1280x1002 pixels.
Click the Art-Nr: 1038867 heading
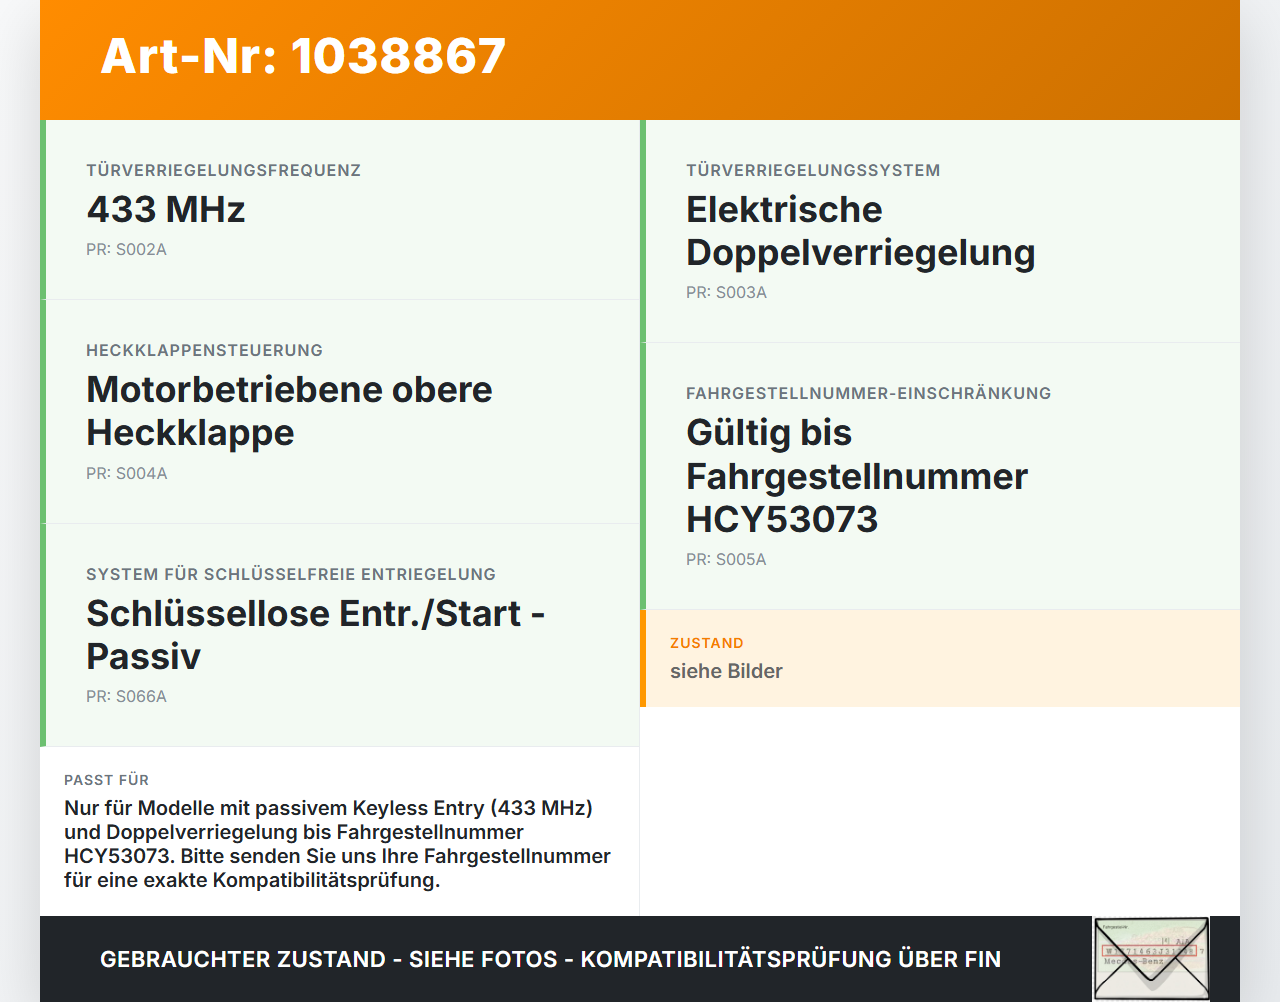303,56
